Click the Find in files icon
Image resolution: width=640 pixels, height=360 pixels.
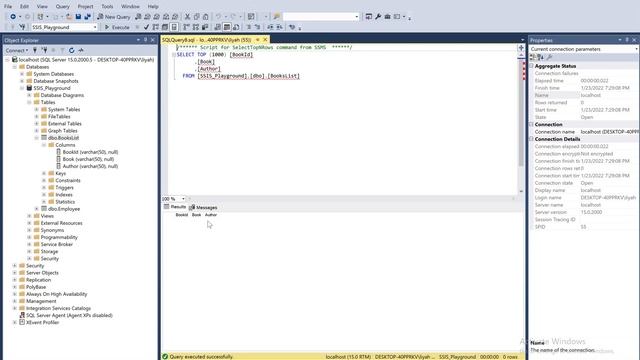(x=276, y=17)
